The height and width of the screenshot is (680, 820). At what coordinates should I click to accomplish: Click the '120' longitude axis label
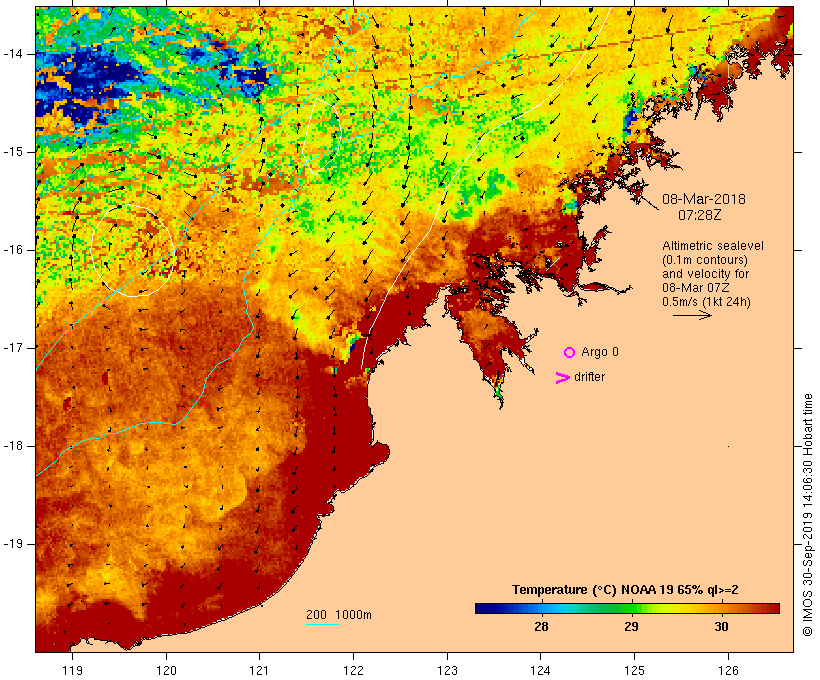pyautogui.click(x=166, y=671)
